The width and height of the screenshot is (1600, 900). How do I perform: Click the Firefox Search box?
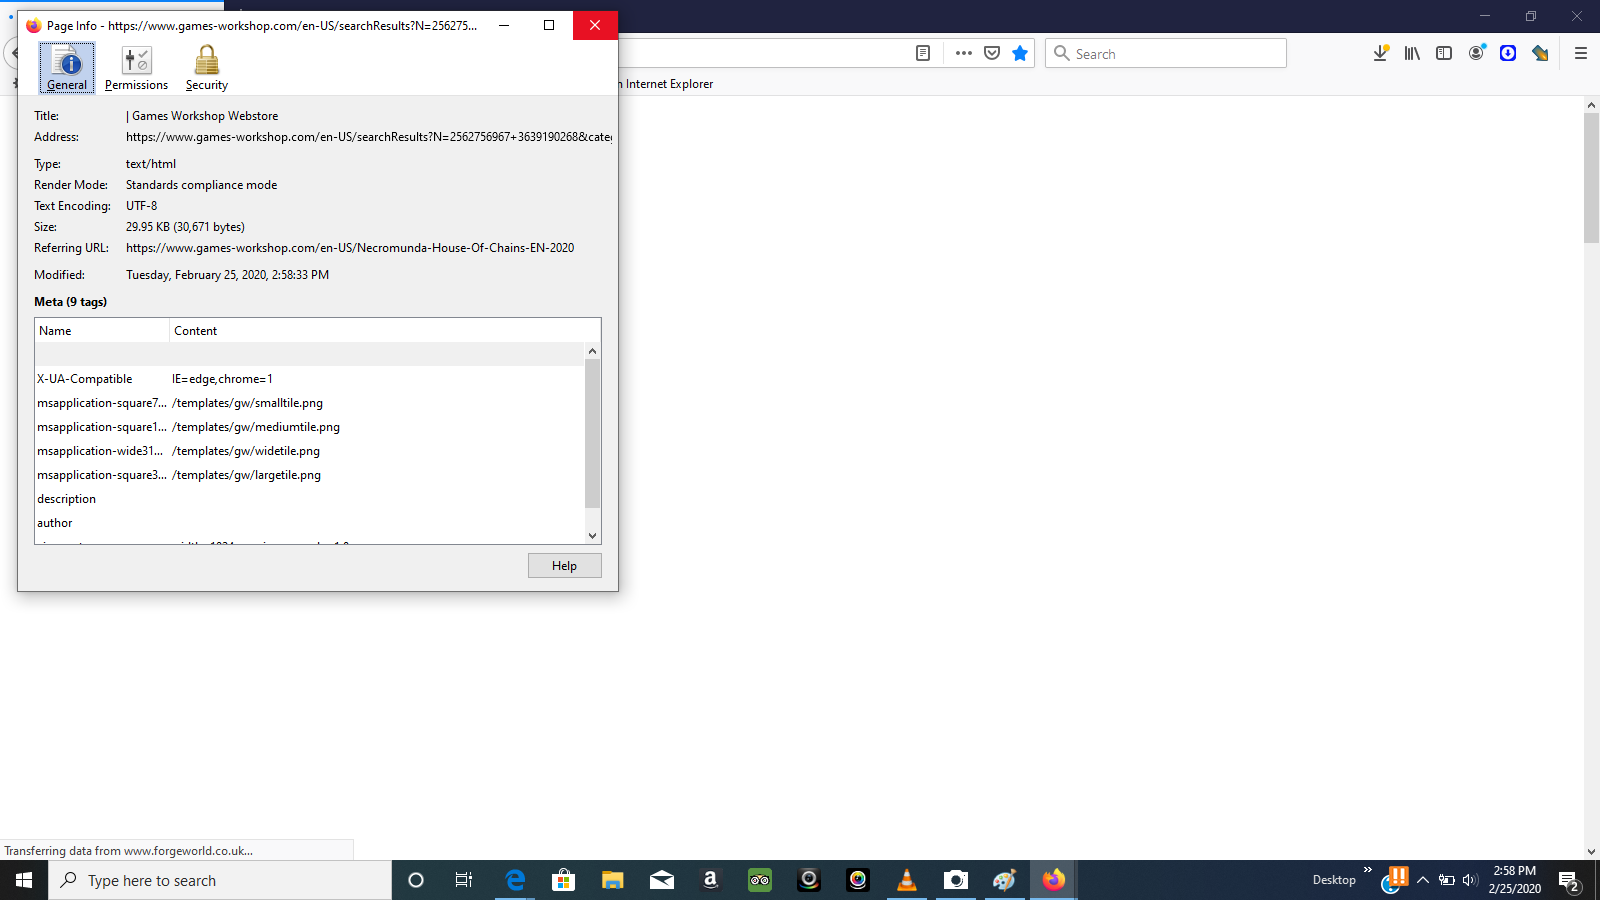point(1166,53)
